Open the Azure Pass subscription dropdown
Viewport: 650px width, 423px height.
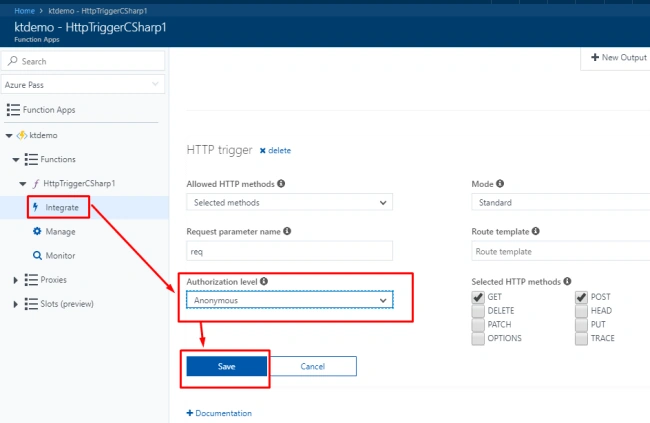click(x=83, y=85)
